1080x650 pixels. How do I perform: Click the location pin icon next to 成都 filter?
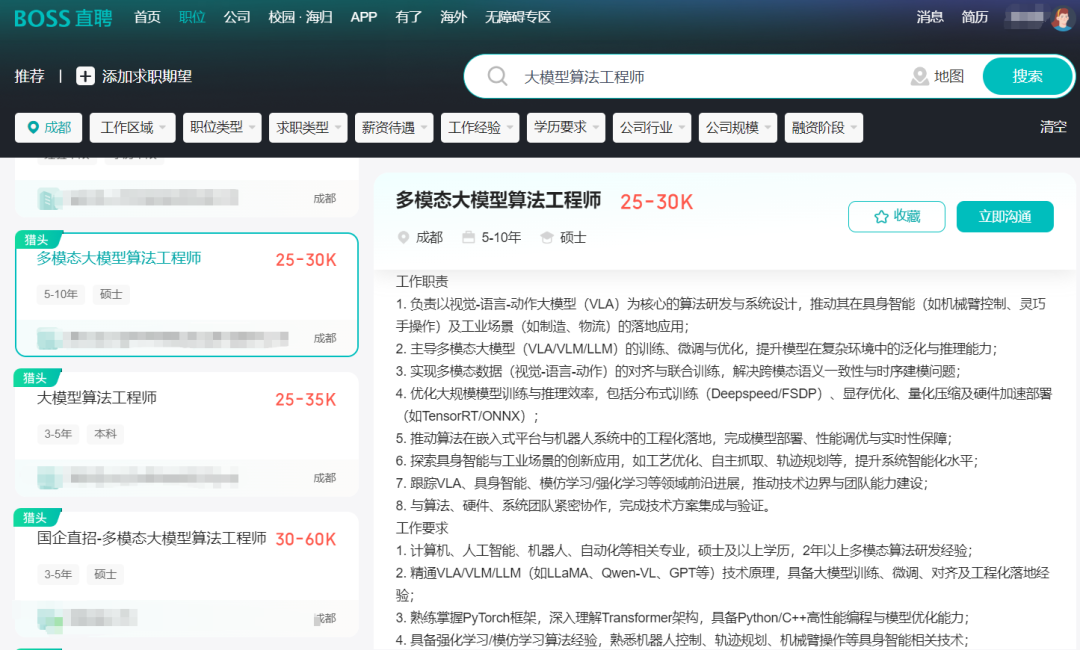[x=33, y=127]
